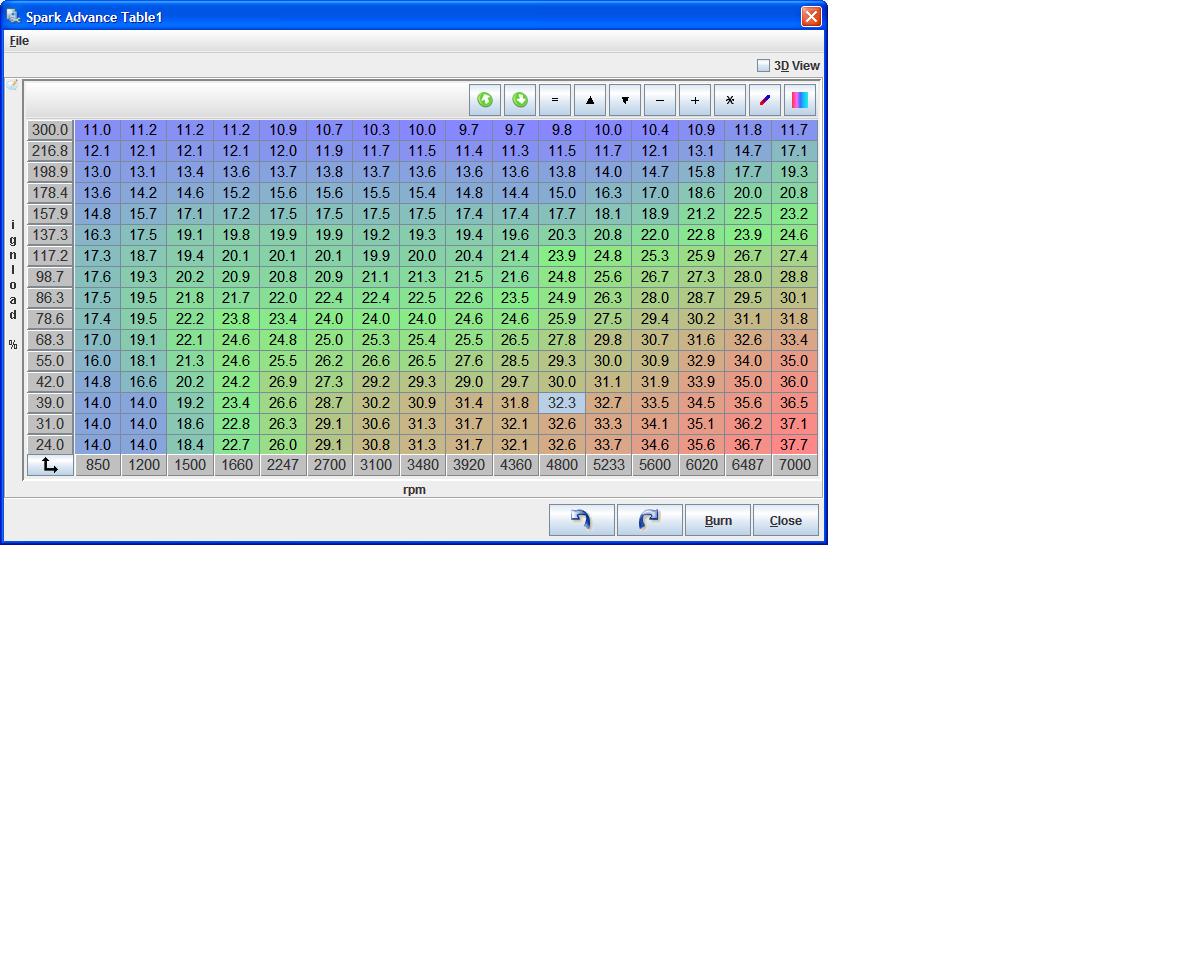Select the highlighted 32.3 table cell
This screenshot has height=963, width=1200.
coord(562,403)
